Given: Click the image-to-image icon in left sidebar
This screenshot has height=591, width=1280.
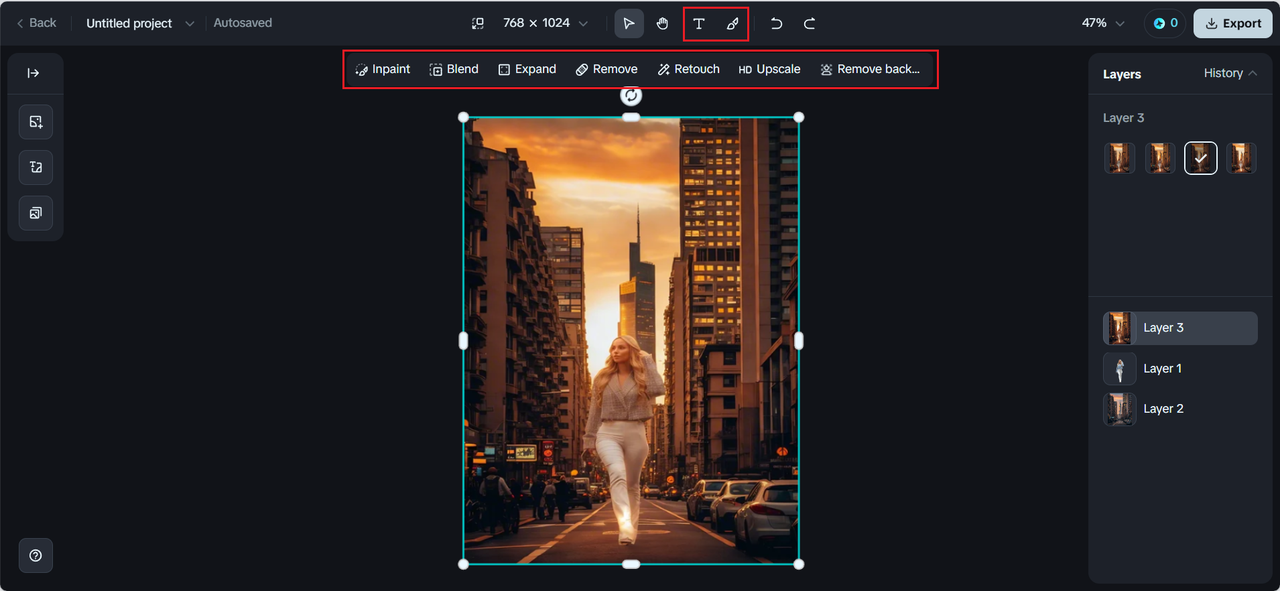Looking at the screenshot, I should [x=36, y=167].
